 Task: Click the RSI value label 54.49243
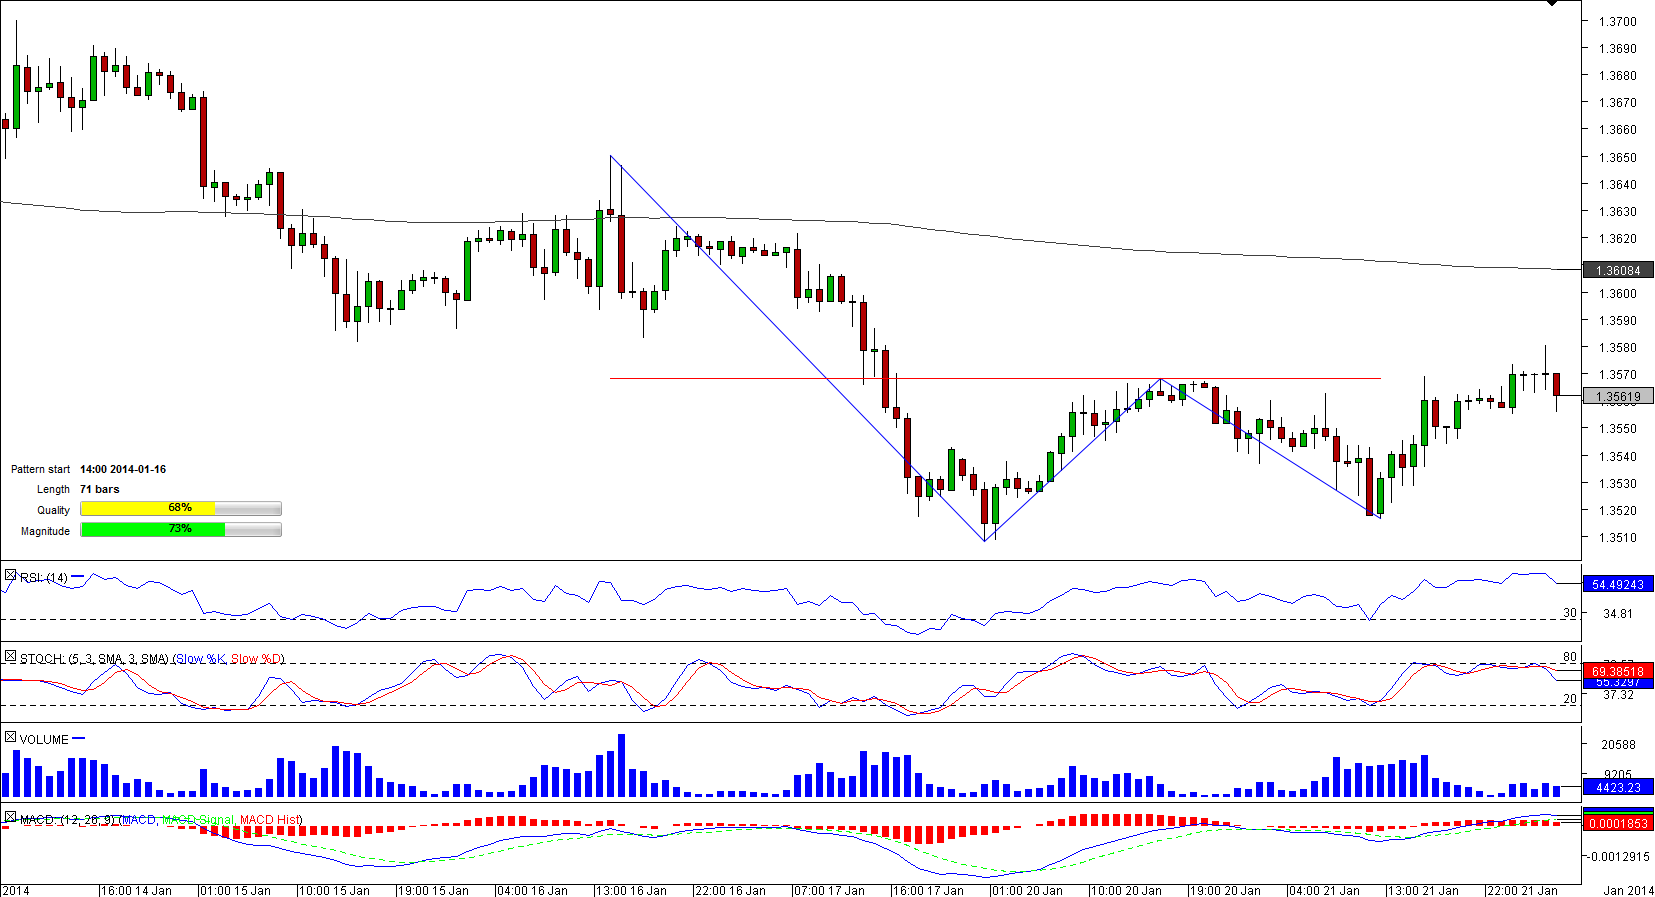point(1617,585)
